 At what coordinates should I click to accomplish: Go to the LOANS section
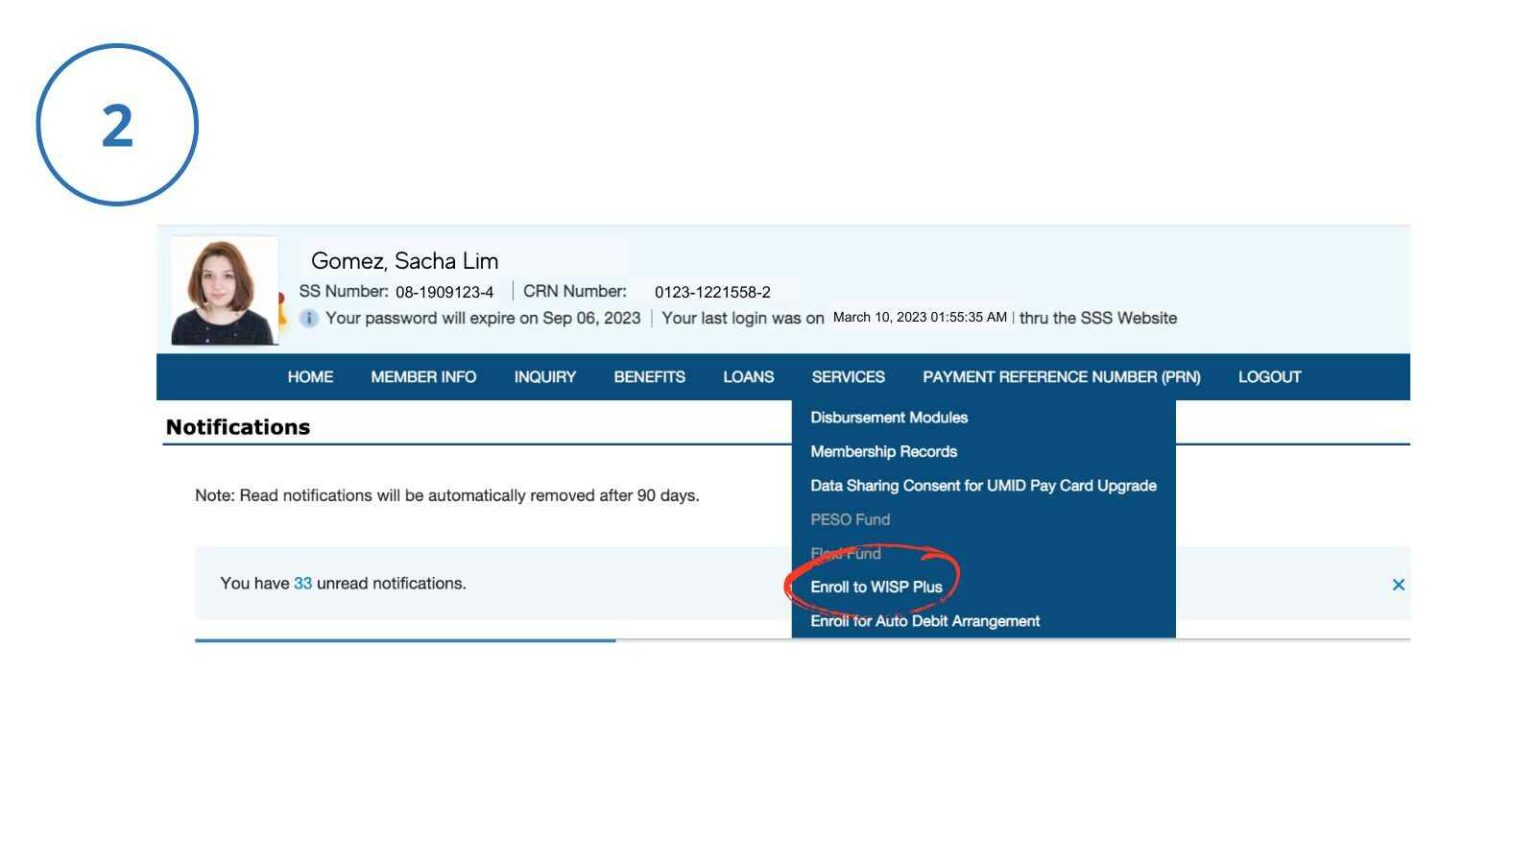click(x=747, y=377)
